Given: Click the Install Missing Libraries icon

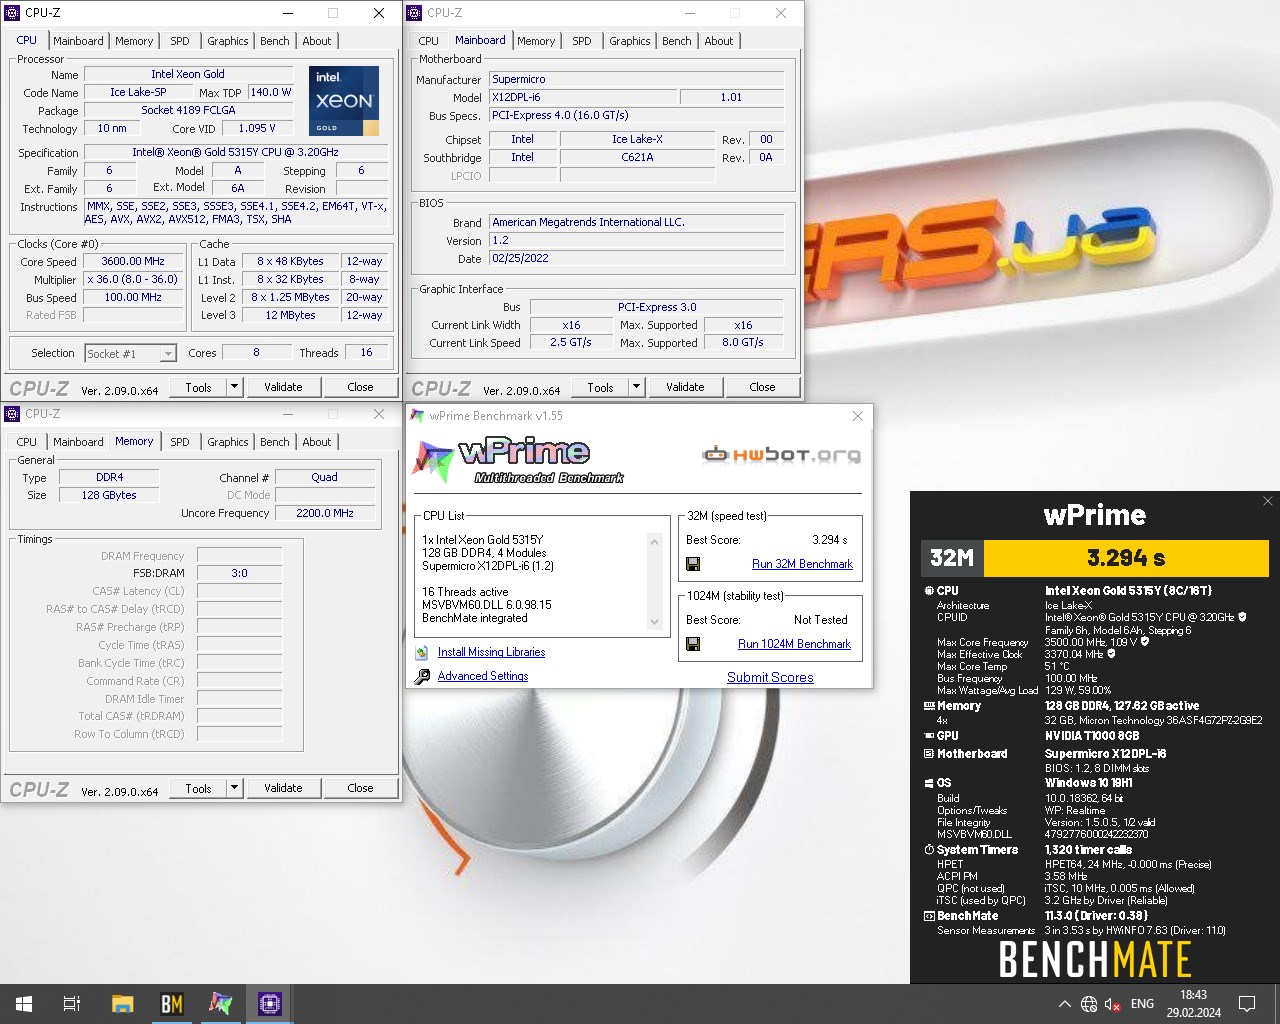Looking at the screenshot, I should pos(422,652).
